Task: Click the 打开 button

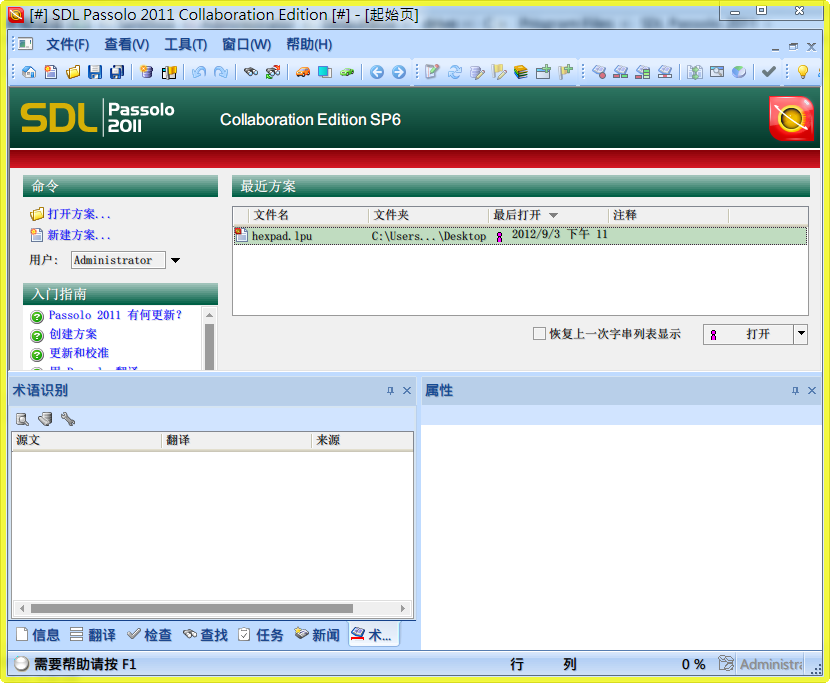Action: [x=748, y=334]
